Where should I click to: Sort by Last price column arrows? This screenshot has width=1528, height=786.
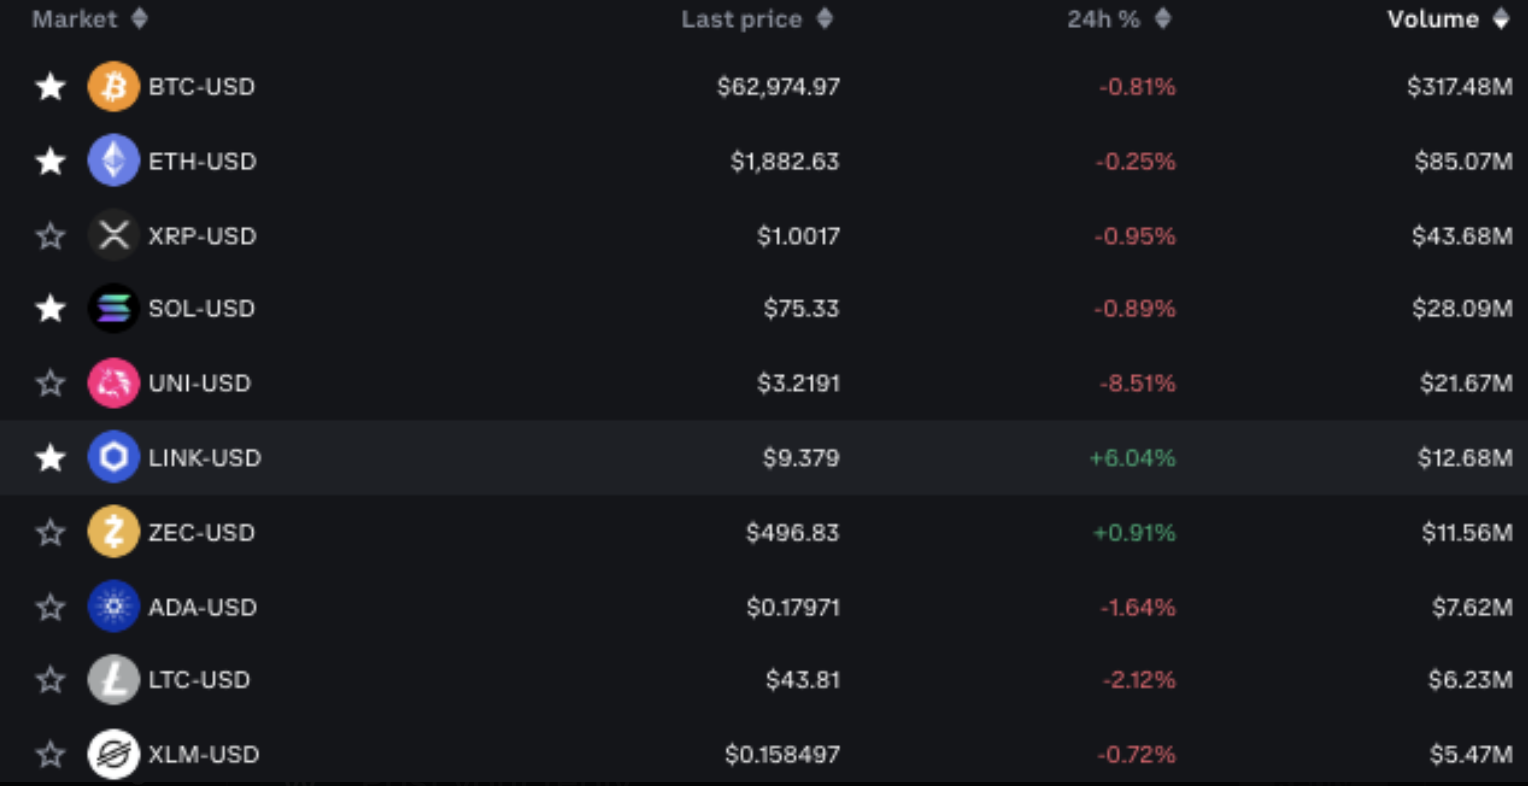(824, 19)
